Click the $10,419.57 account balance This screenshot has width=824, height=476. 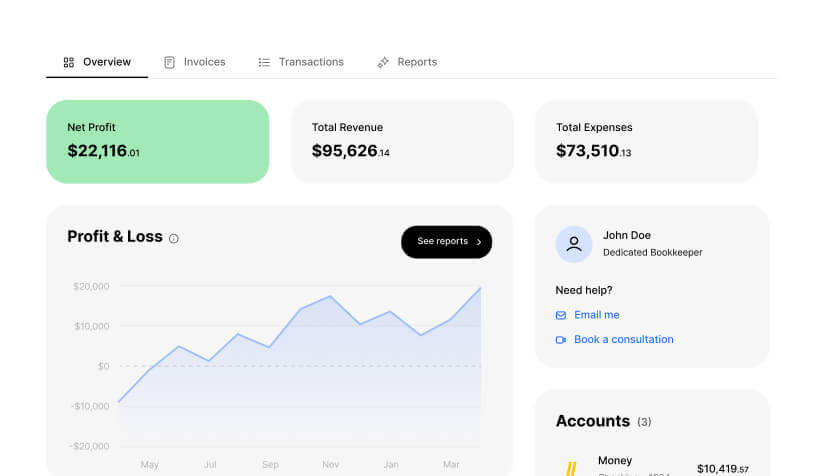[x=723, y=469]
